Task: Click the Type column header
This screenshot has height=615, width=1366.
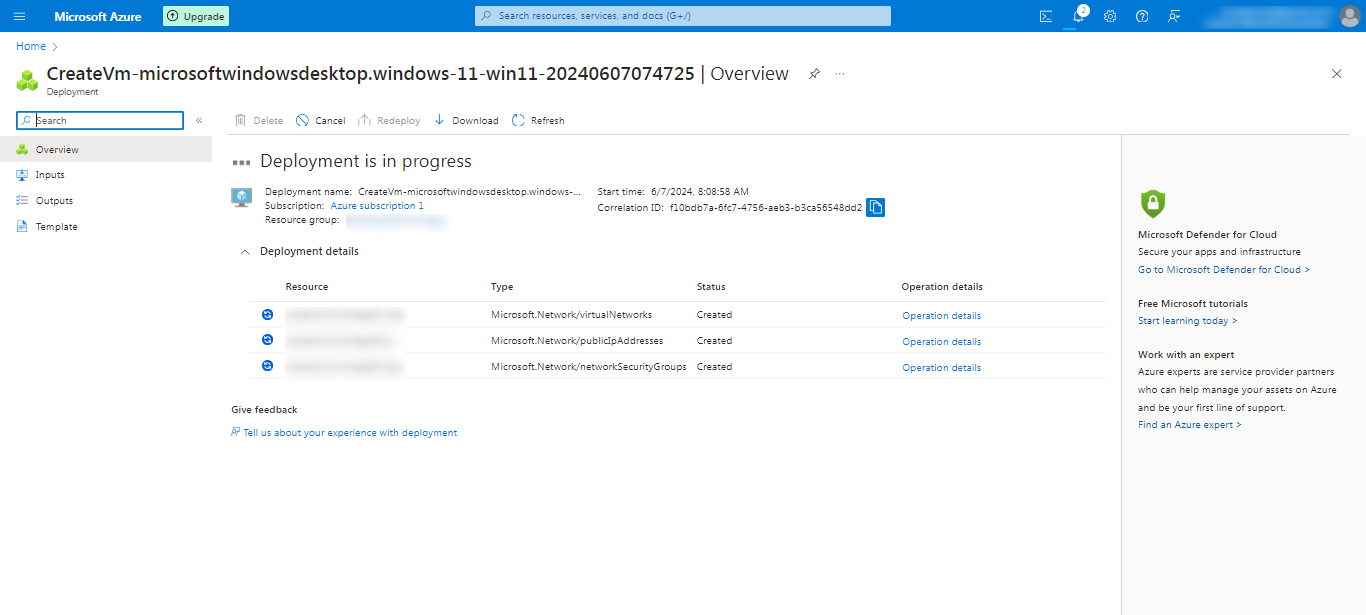Action: tap(502, 287)
